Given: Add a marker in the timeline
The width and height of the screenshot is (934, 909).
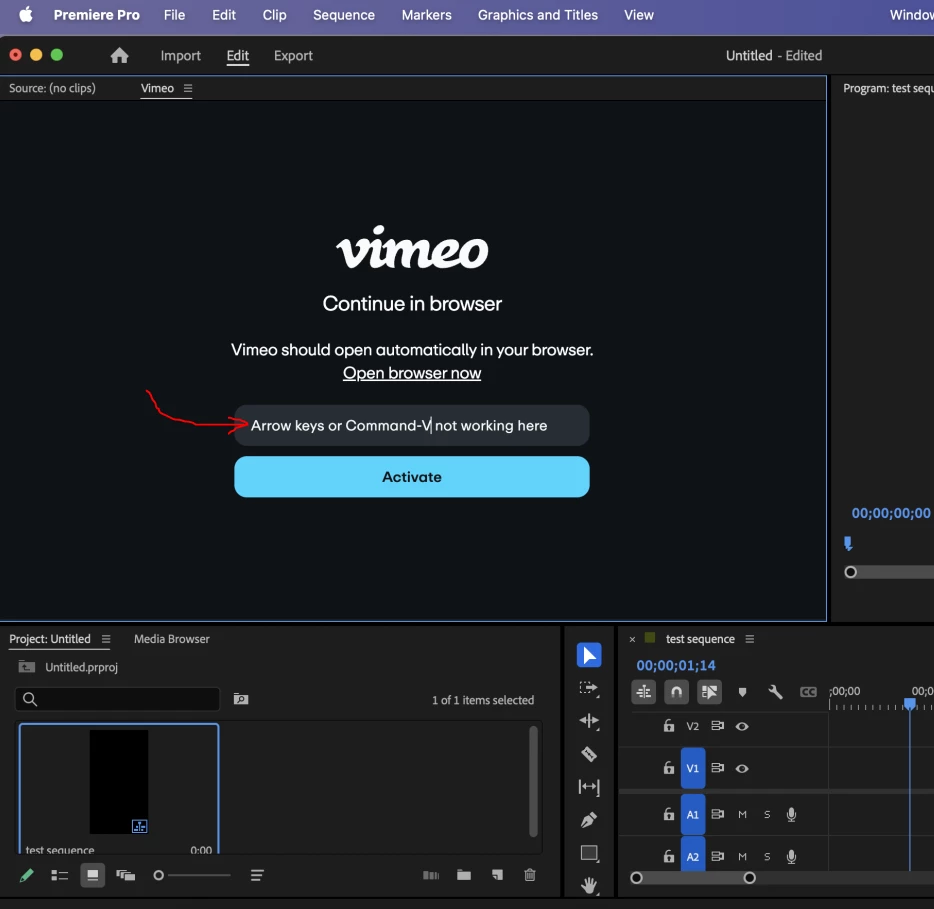Looking at the screenshot, I should click(x=742, y=692).
